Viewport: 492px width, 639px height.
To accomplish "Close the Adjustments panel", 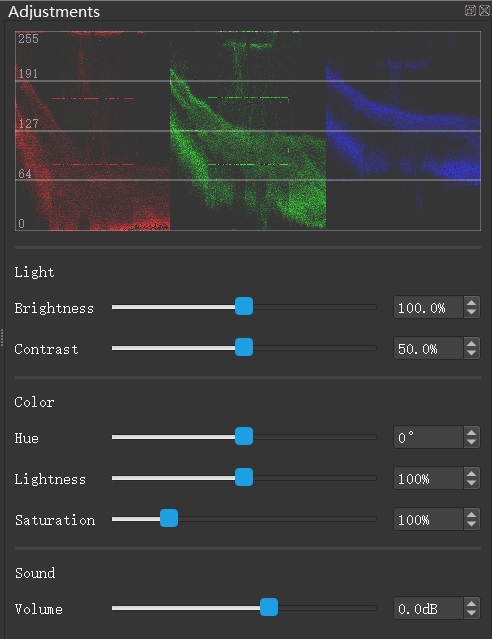I will point(484,11).
